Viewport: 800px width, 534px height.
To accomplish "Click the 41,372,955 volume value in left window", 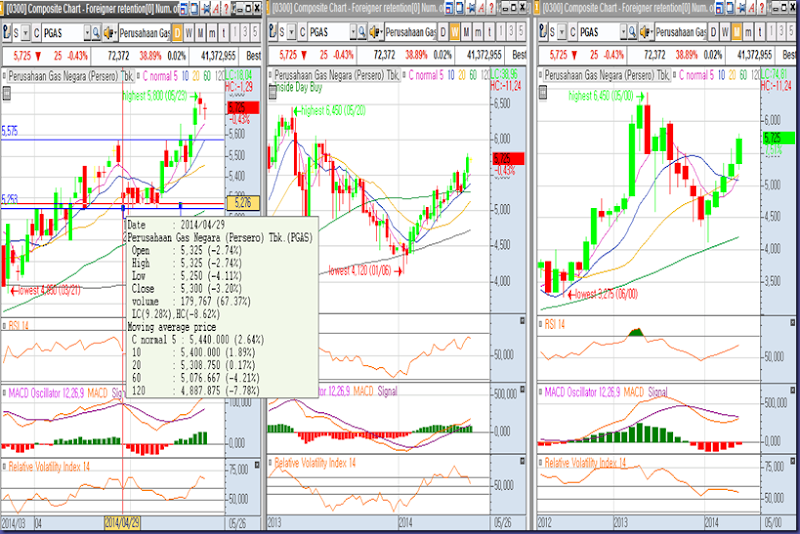I will [218, 56].
